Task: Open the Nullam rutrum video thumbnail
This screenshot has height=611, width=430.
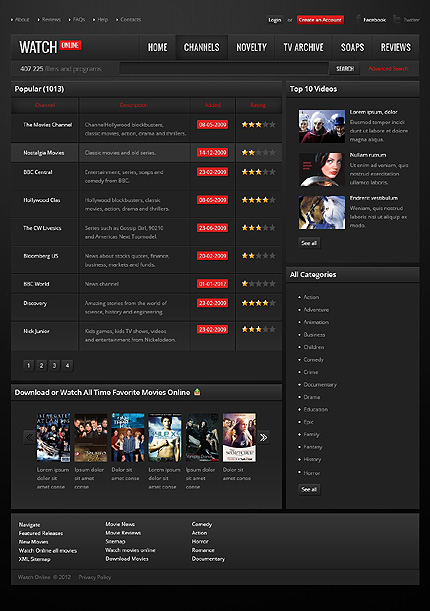Action: [322, 170]
